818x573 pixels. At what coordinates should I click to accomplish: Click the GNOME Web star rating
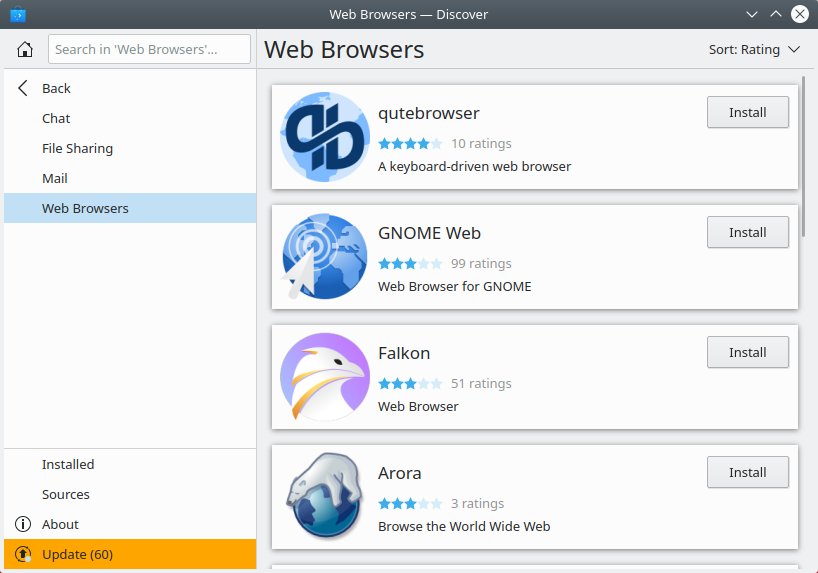[410, 264]
